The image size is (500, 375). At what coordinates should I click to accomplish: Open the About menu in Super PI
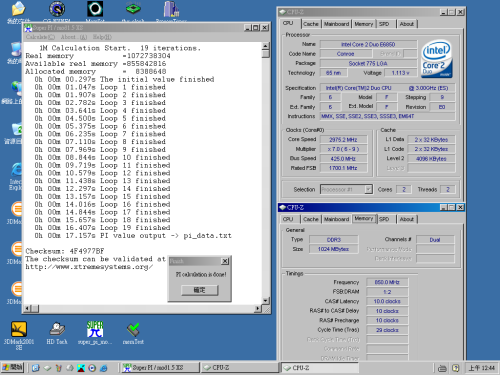(x=74, y=37)
